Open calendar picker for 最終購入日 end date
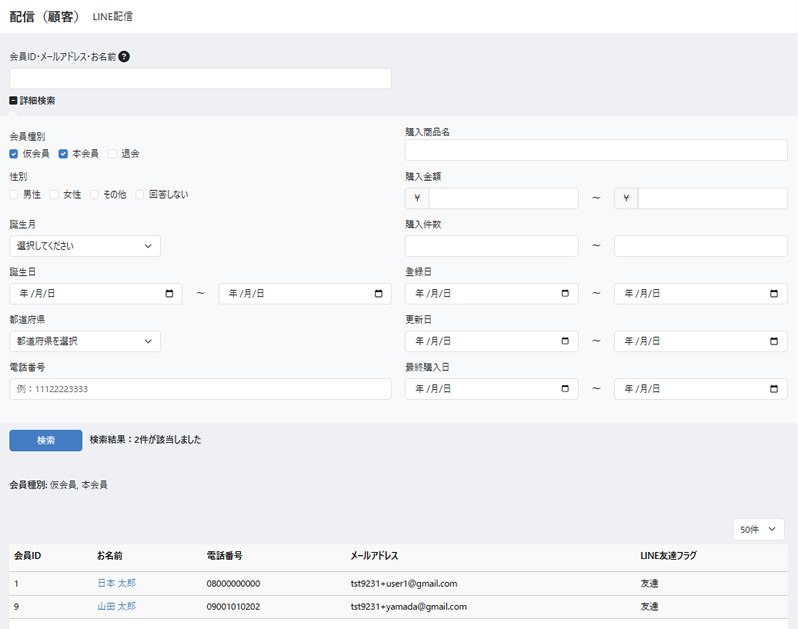This screenshot has height=629, width=798. coord(774,389)
